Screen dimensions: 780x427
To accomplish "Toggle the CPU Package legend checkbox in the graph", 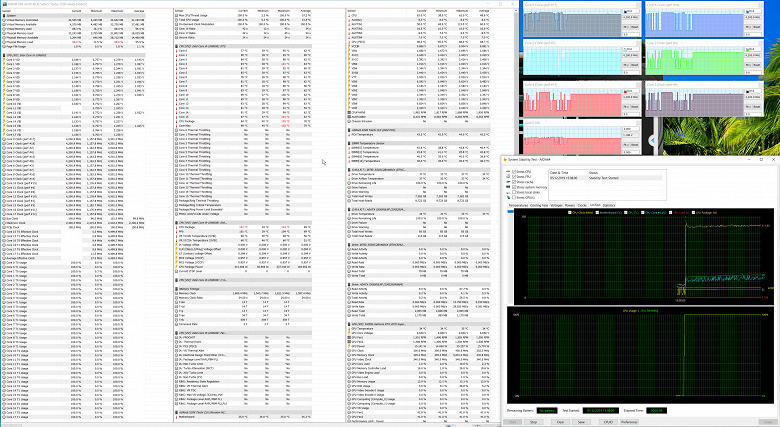I will (x=693, y=213).
